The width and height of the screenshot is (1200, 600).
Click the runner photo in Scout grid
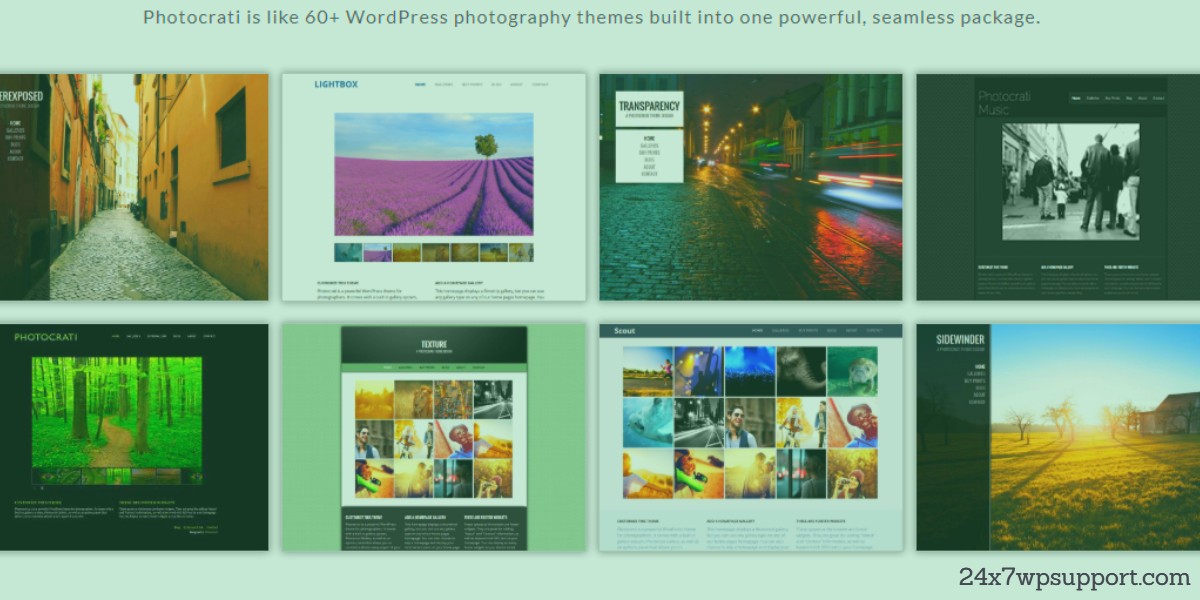pyautogui.click(x=648, y=371)
